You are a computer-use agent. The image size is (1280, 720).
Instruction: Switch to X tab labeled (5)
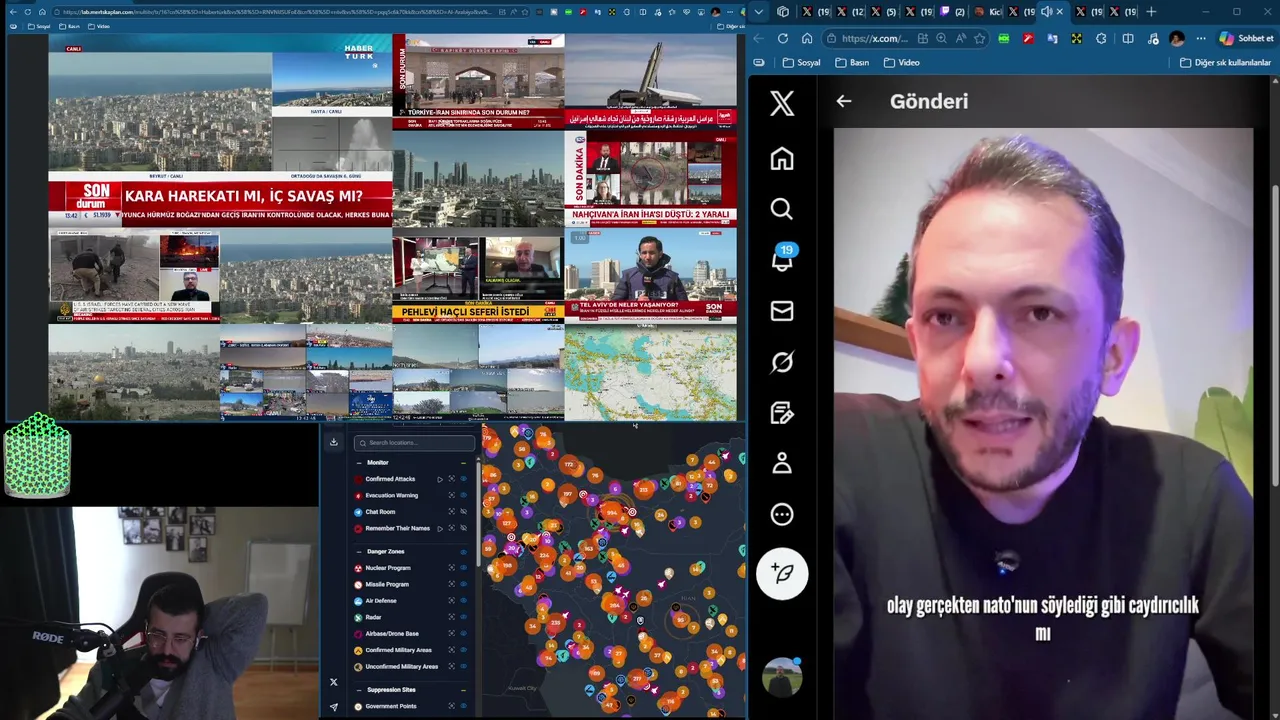pyautogui.click(x=884, y=12)
